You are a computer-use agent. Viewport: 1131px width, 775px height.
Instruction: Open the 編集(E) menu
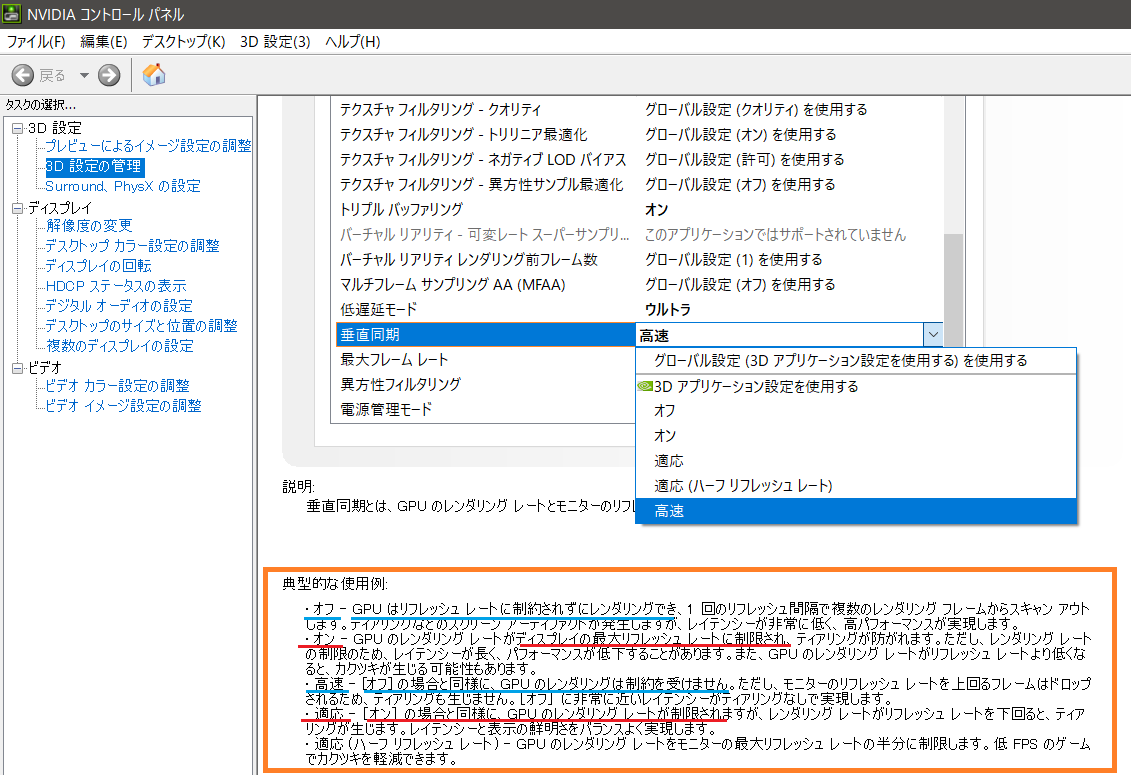pyautogui.click(x=103, y=42)
